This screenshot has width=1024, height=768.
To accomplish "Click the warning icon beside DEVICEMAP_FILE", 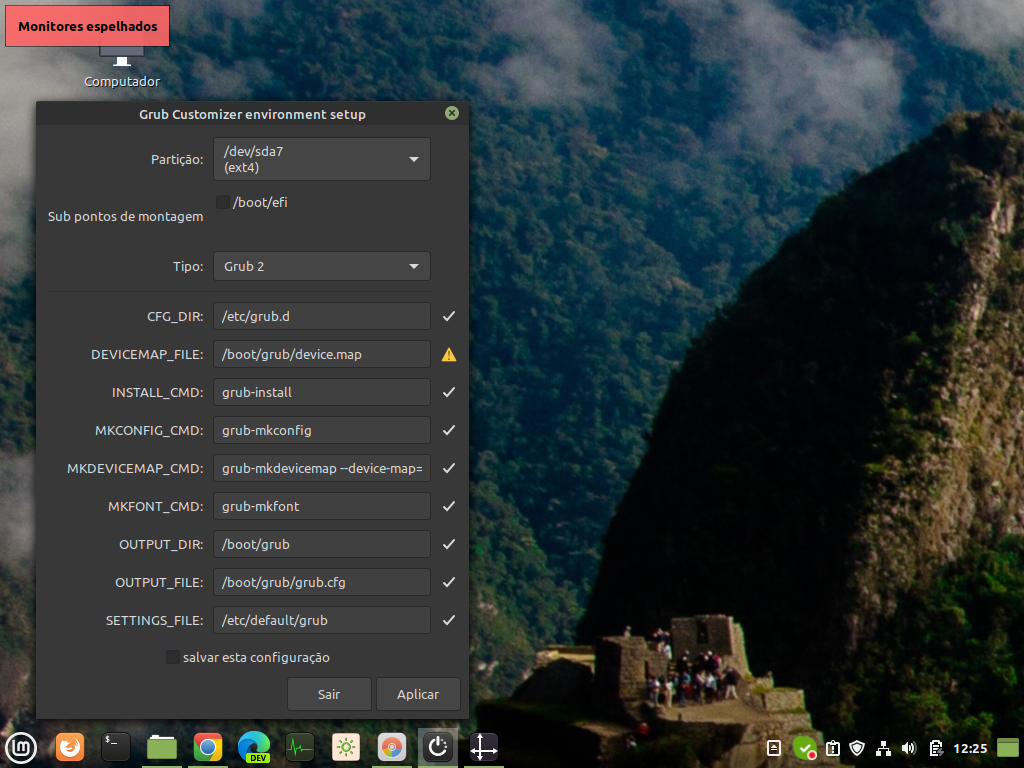I will (449, 355).
